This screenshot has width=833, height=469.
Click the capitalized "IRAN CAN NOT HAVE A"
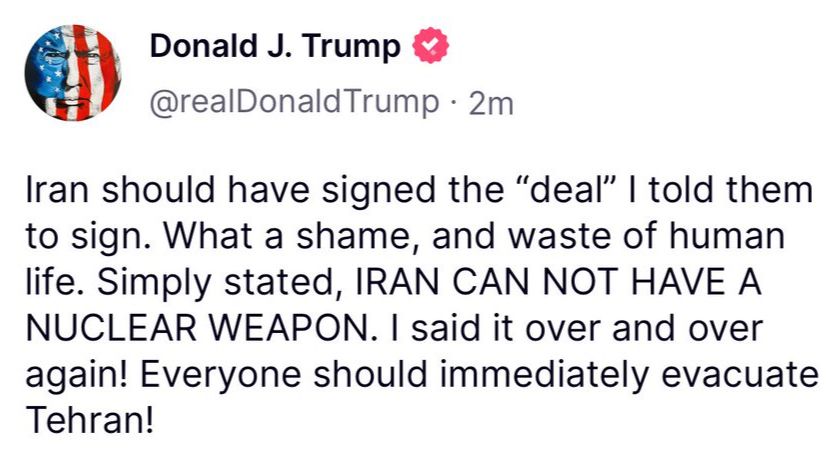tap(558, 283)
